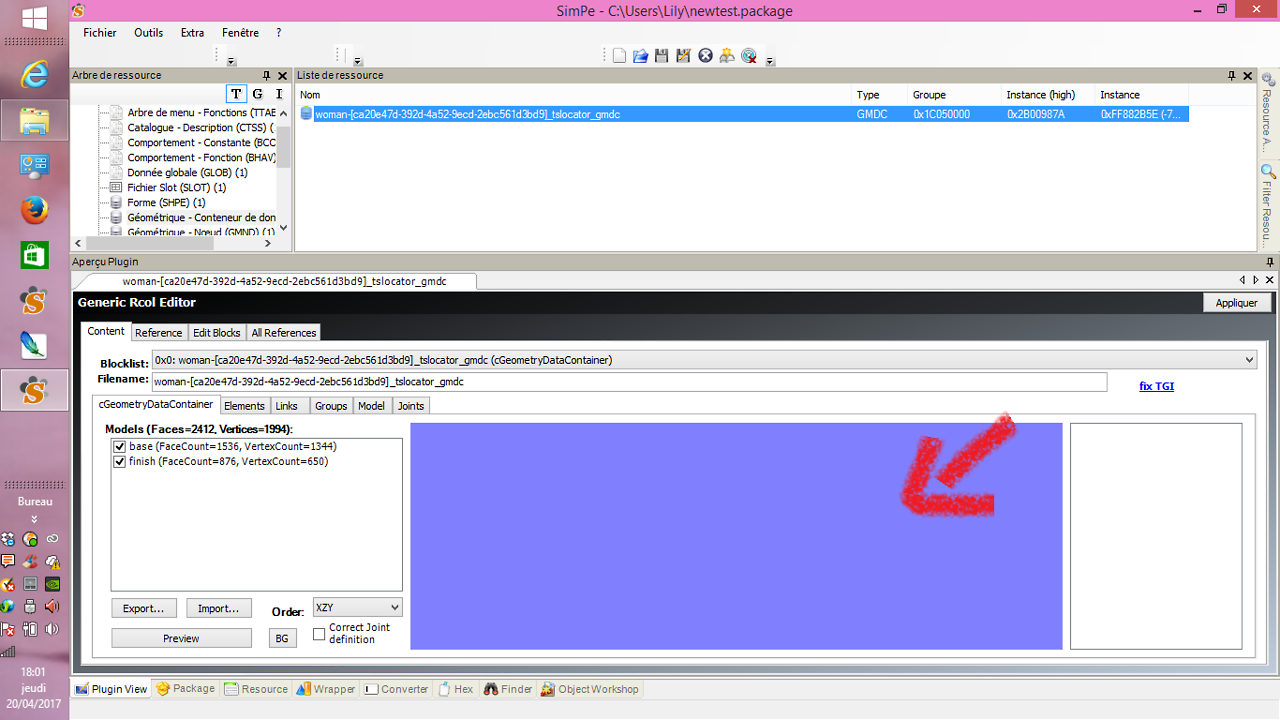Image resolution: width=1280 pixels, height=720 pixels.
Task: Expand the main toolbar overflow arrow
Action: point(770,61)
